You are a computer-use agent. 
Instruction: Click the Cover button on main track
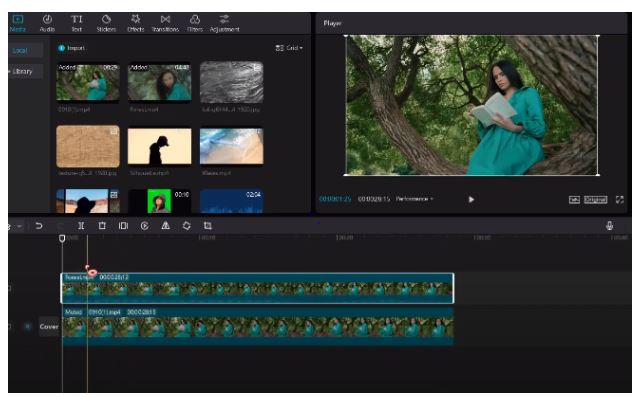(x=49, y=326)
